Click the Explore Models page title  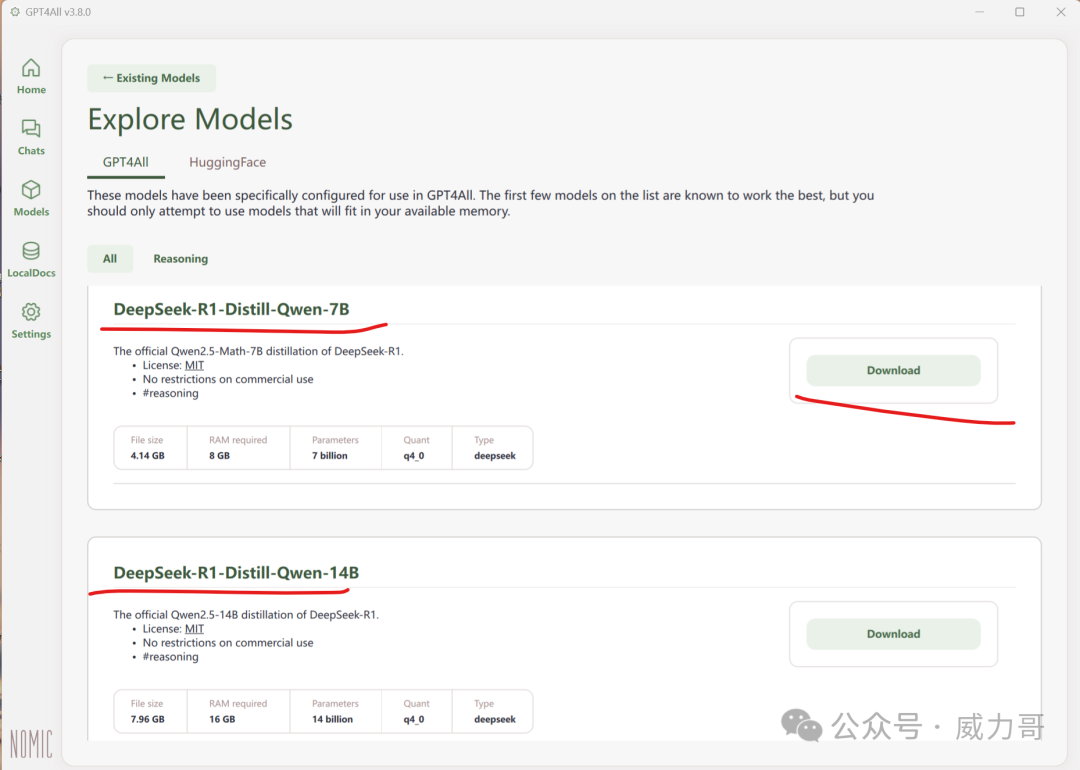pos(190,119)
